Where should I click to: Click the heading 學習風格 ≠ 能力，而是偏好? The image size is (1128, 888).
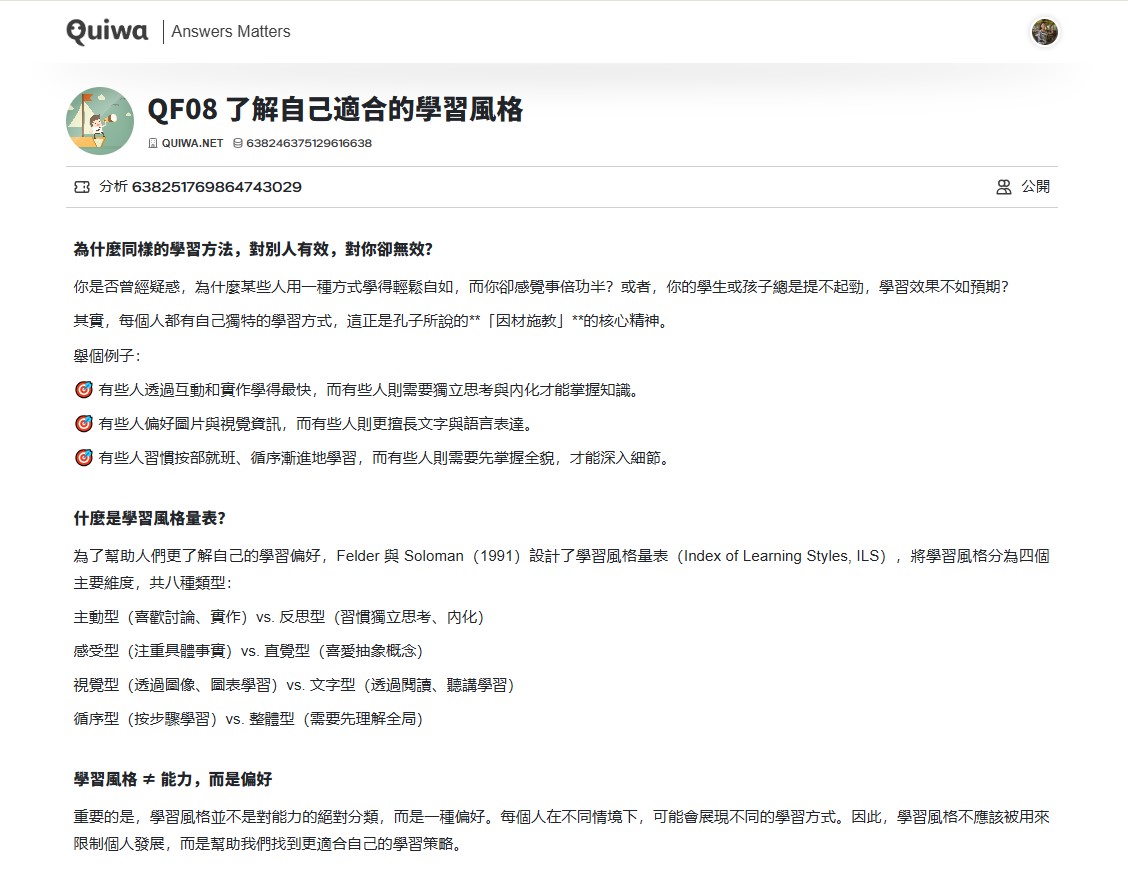click(x=173, y=779)
